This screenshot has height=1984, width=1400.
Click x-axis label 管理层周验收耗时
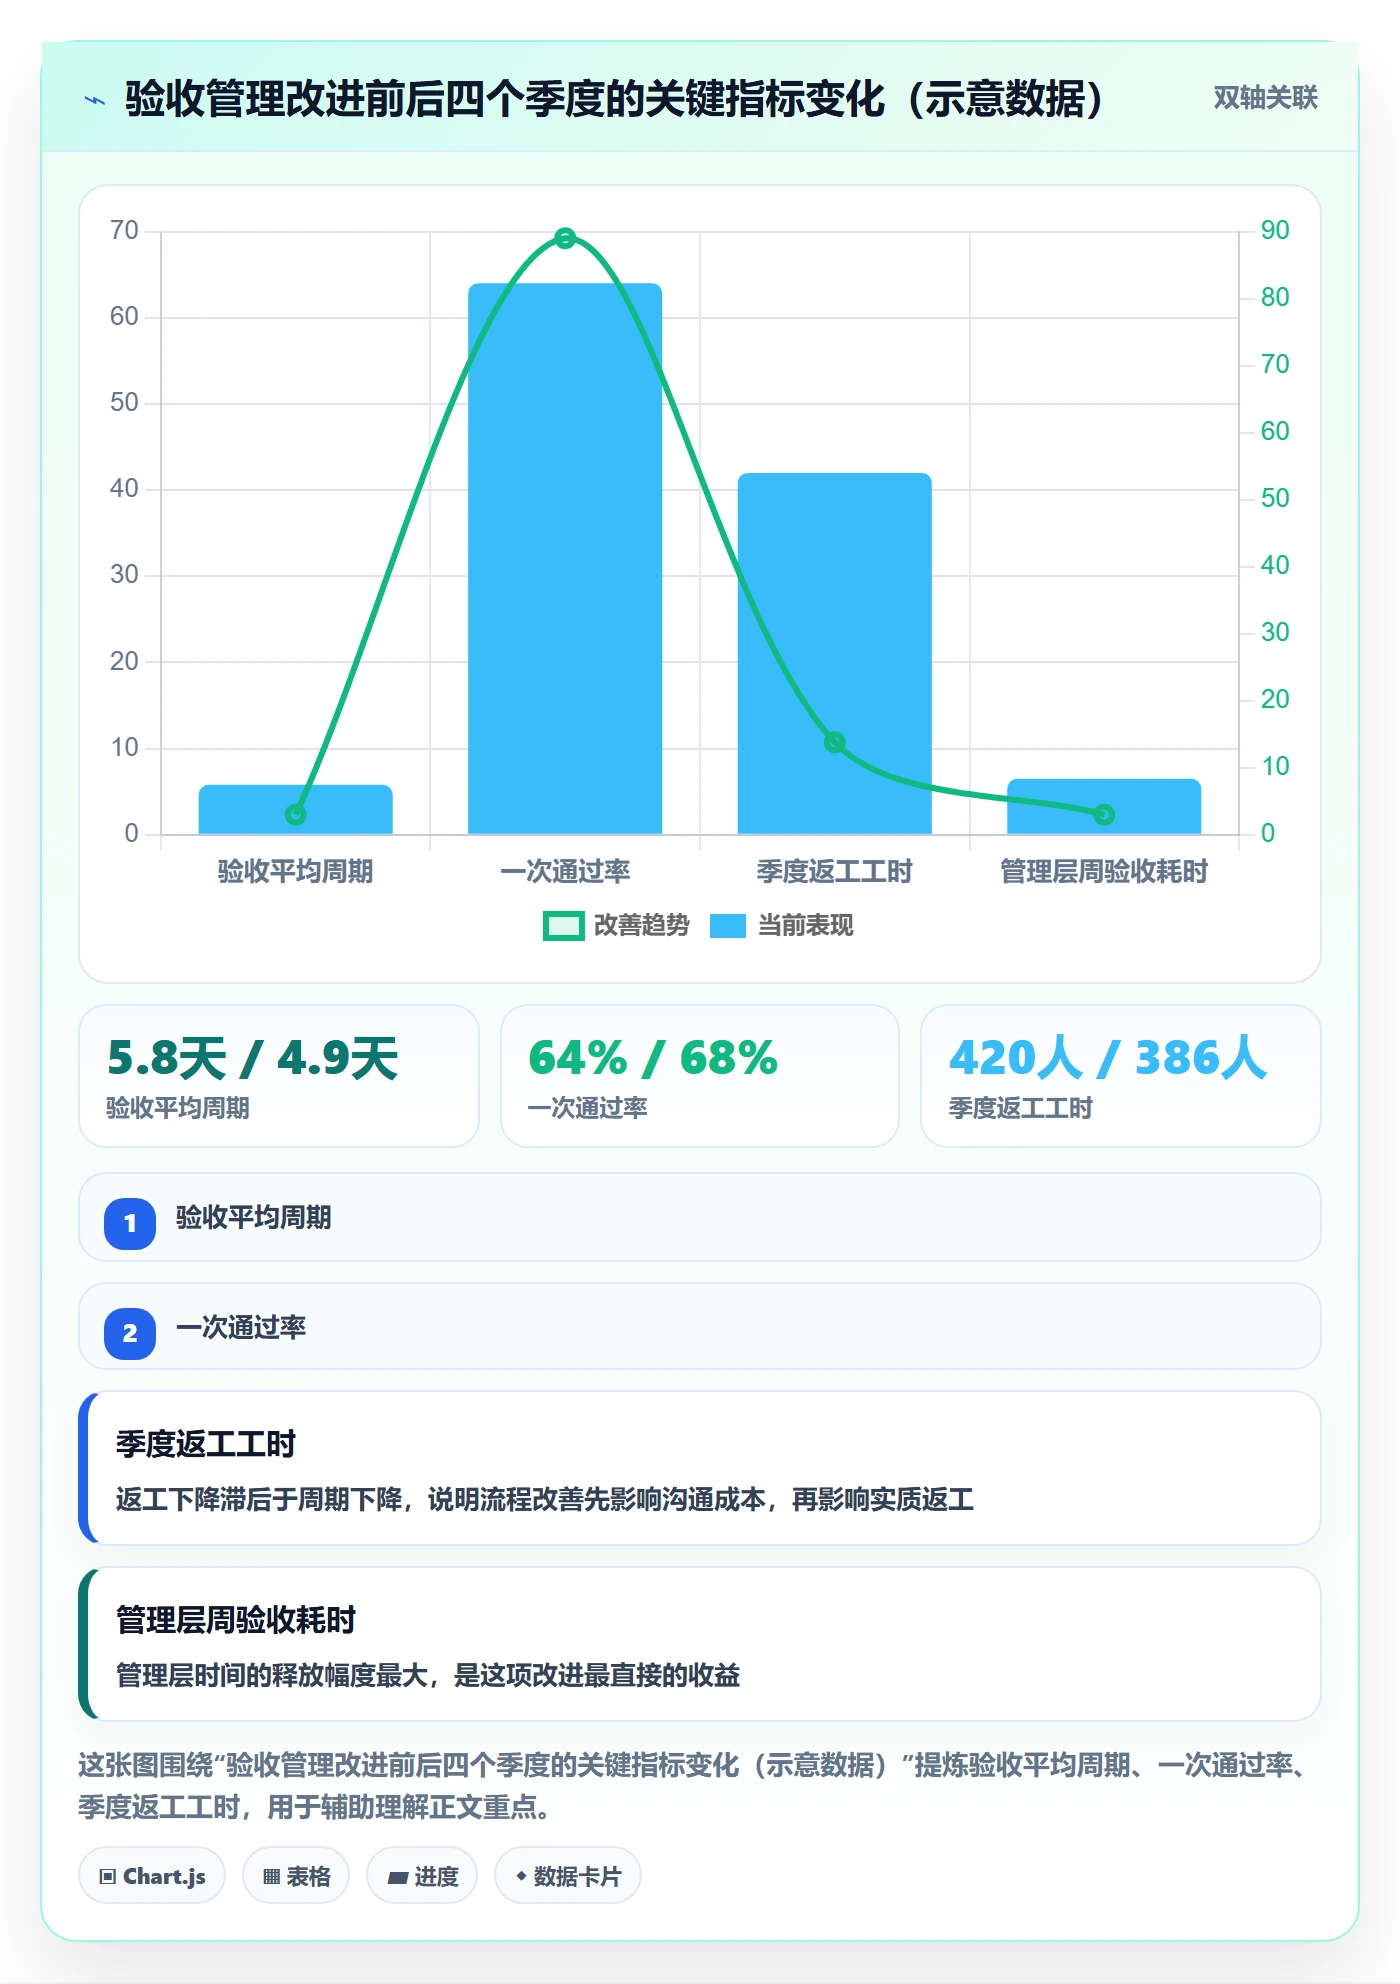point(1104,872)
